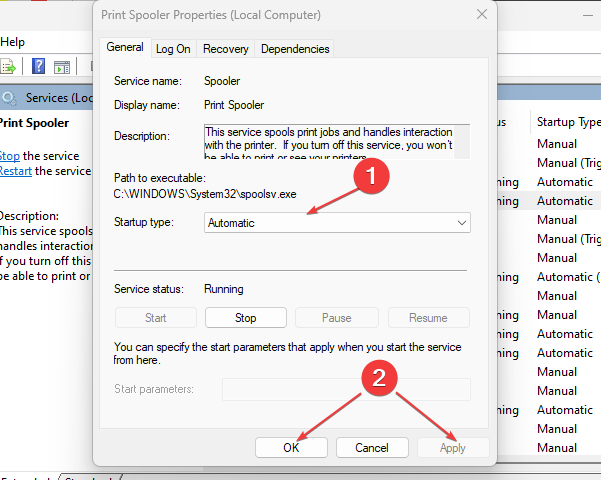Click the Help book icon in Services toolbar
The width and height of the screenshot is (601, 480).
pyautogui.click(x=38, y=66)
